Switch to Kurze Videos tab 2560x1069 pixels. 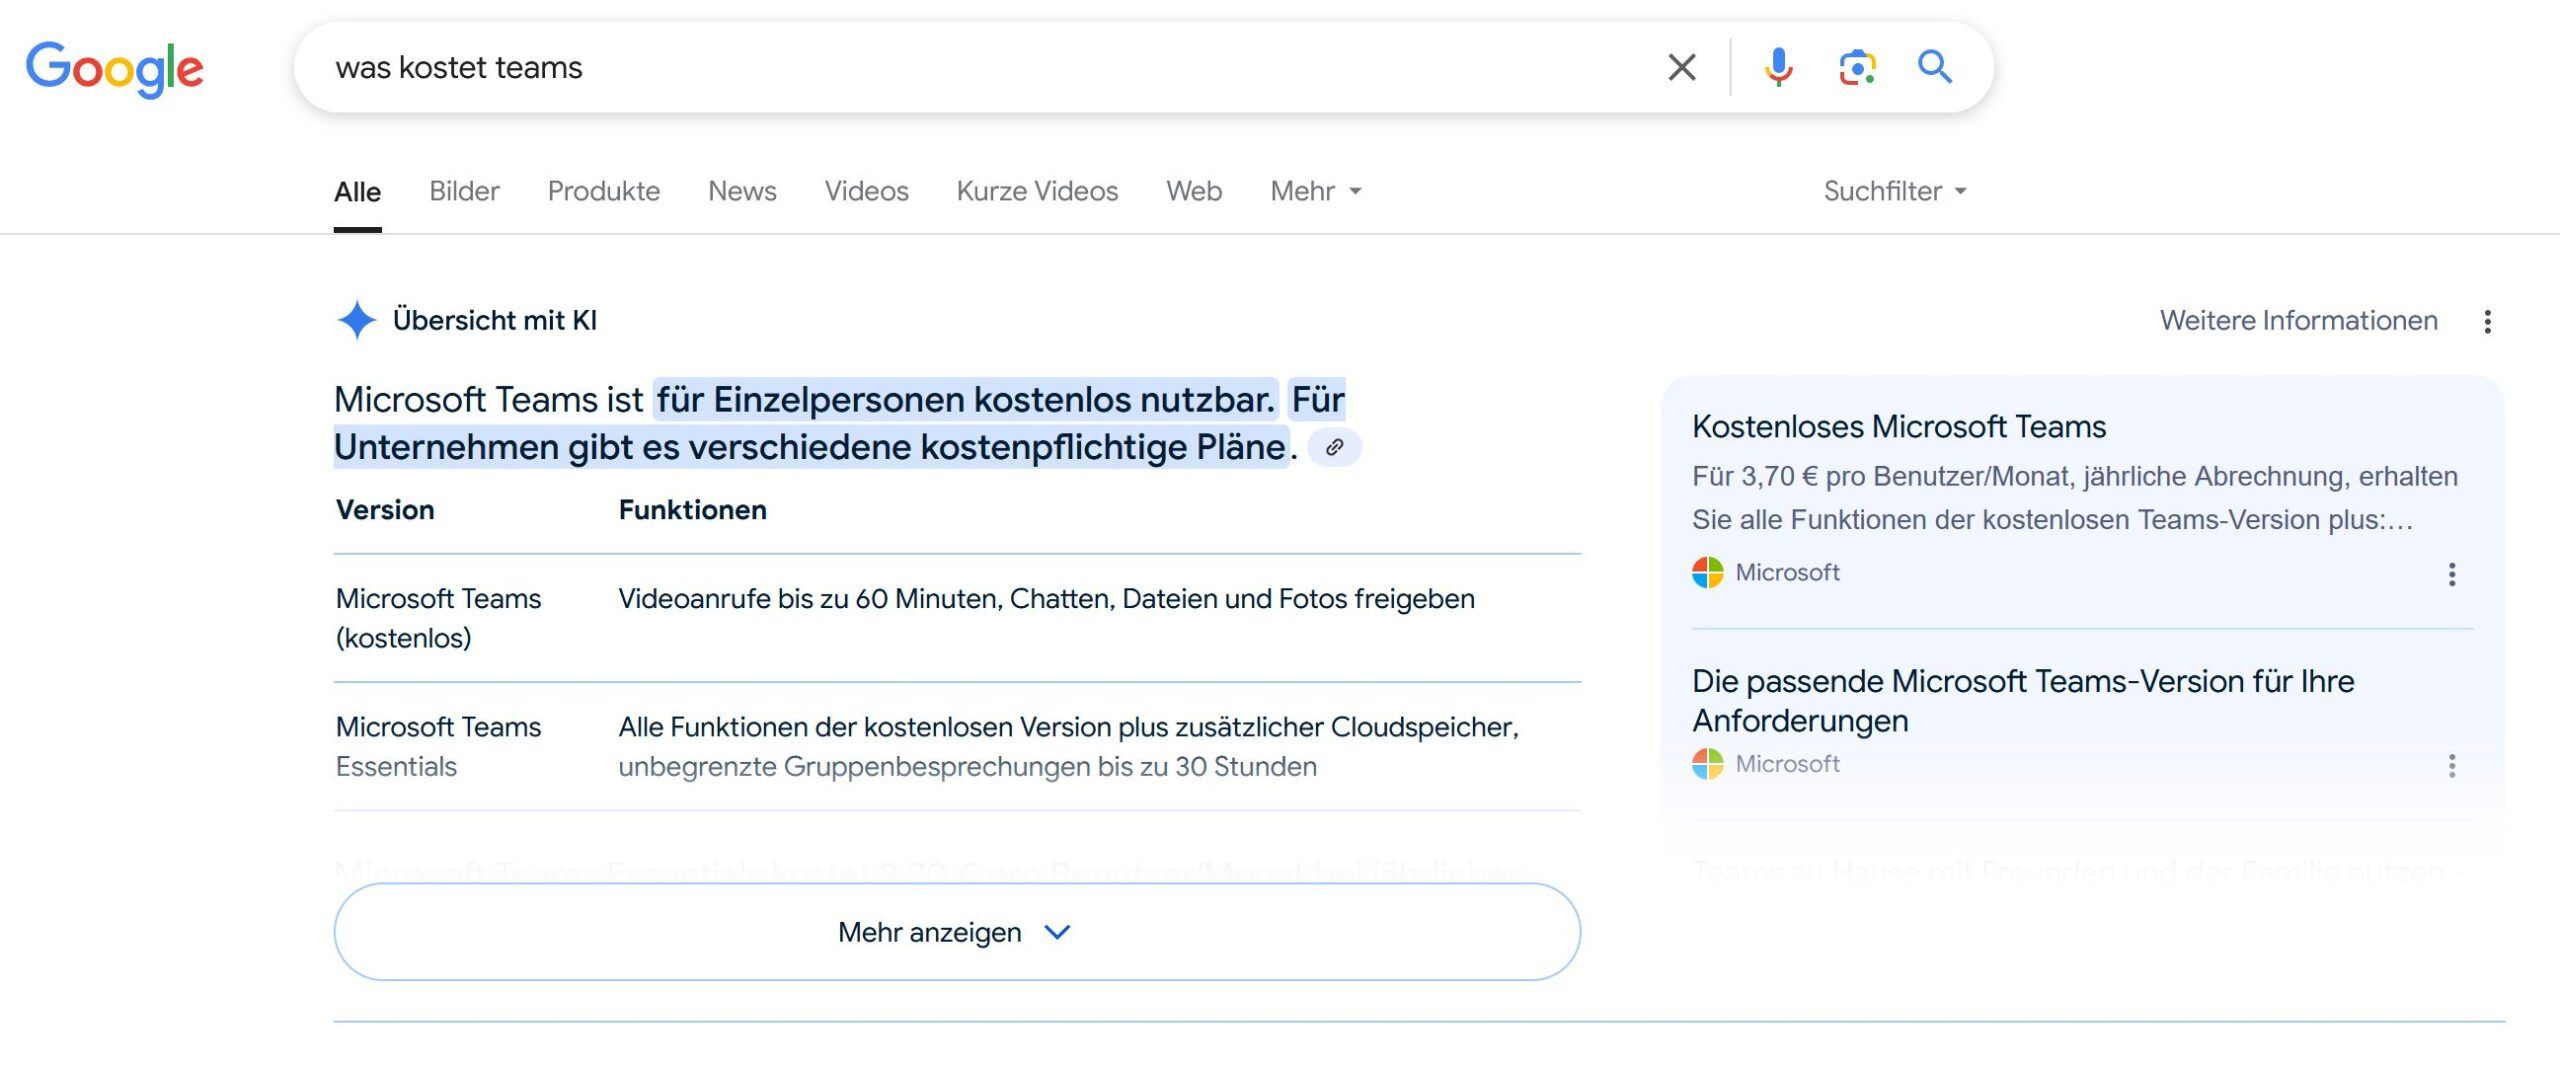(x=1037, y=191)
